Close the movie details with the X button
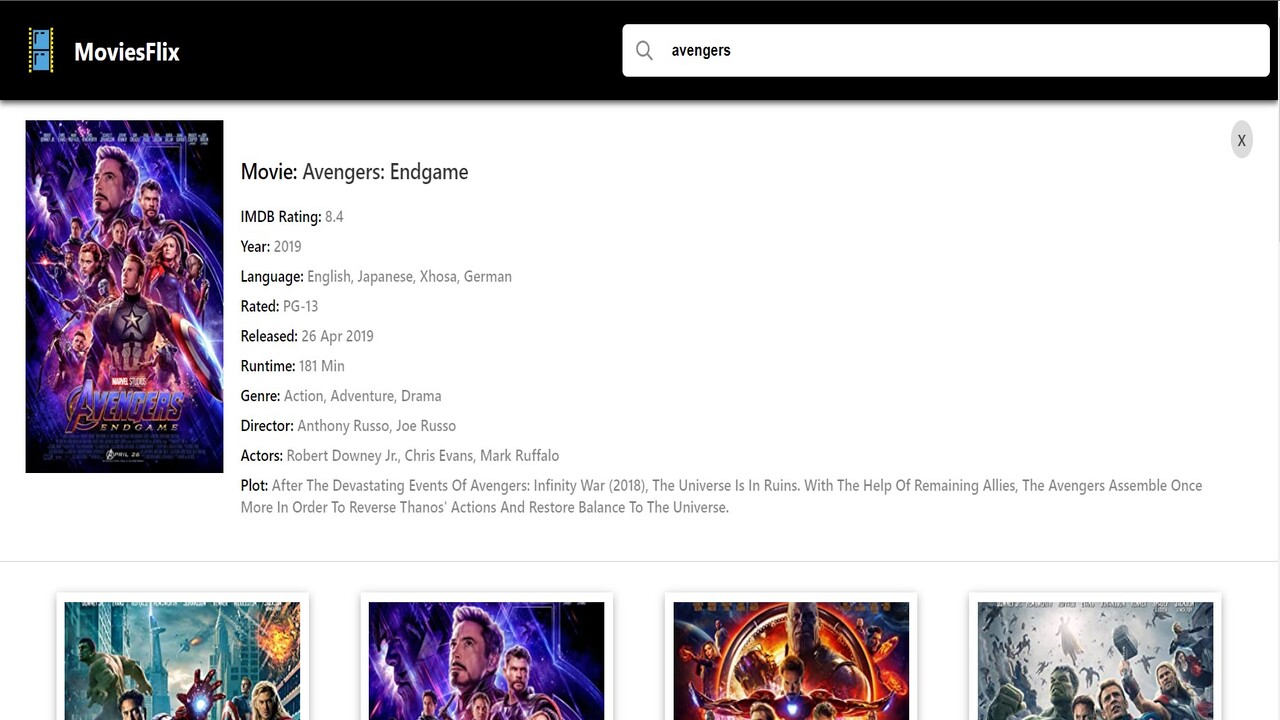The image size is (1280, 720). pyautogui.click(x=1241, y=140)
